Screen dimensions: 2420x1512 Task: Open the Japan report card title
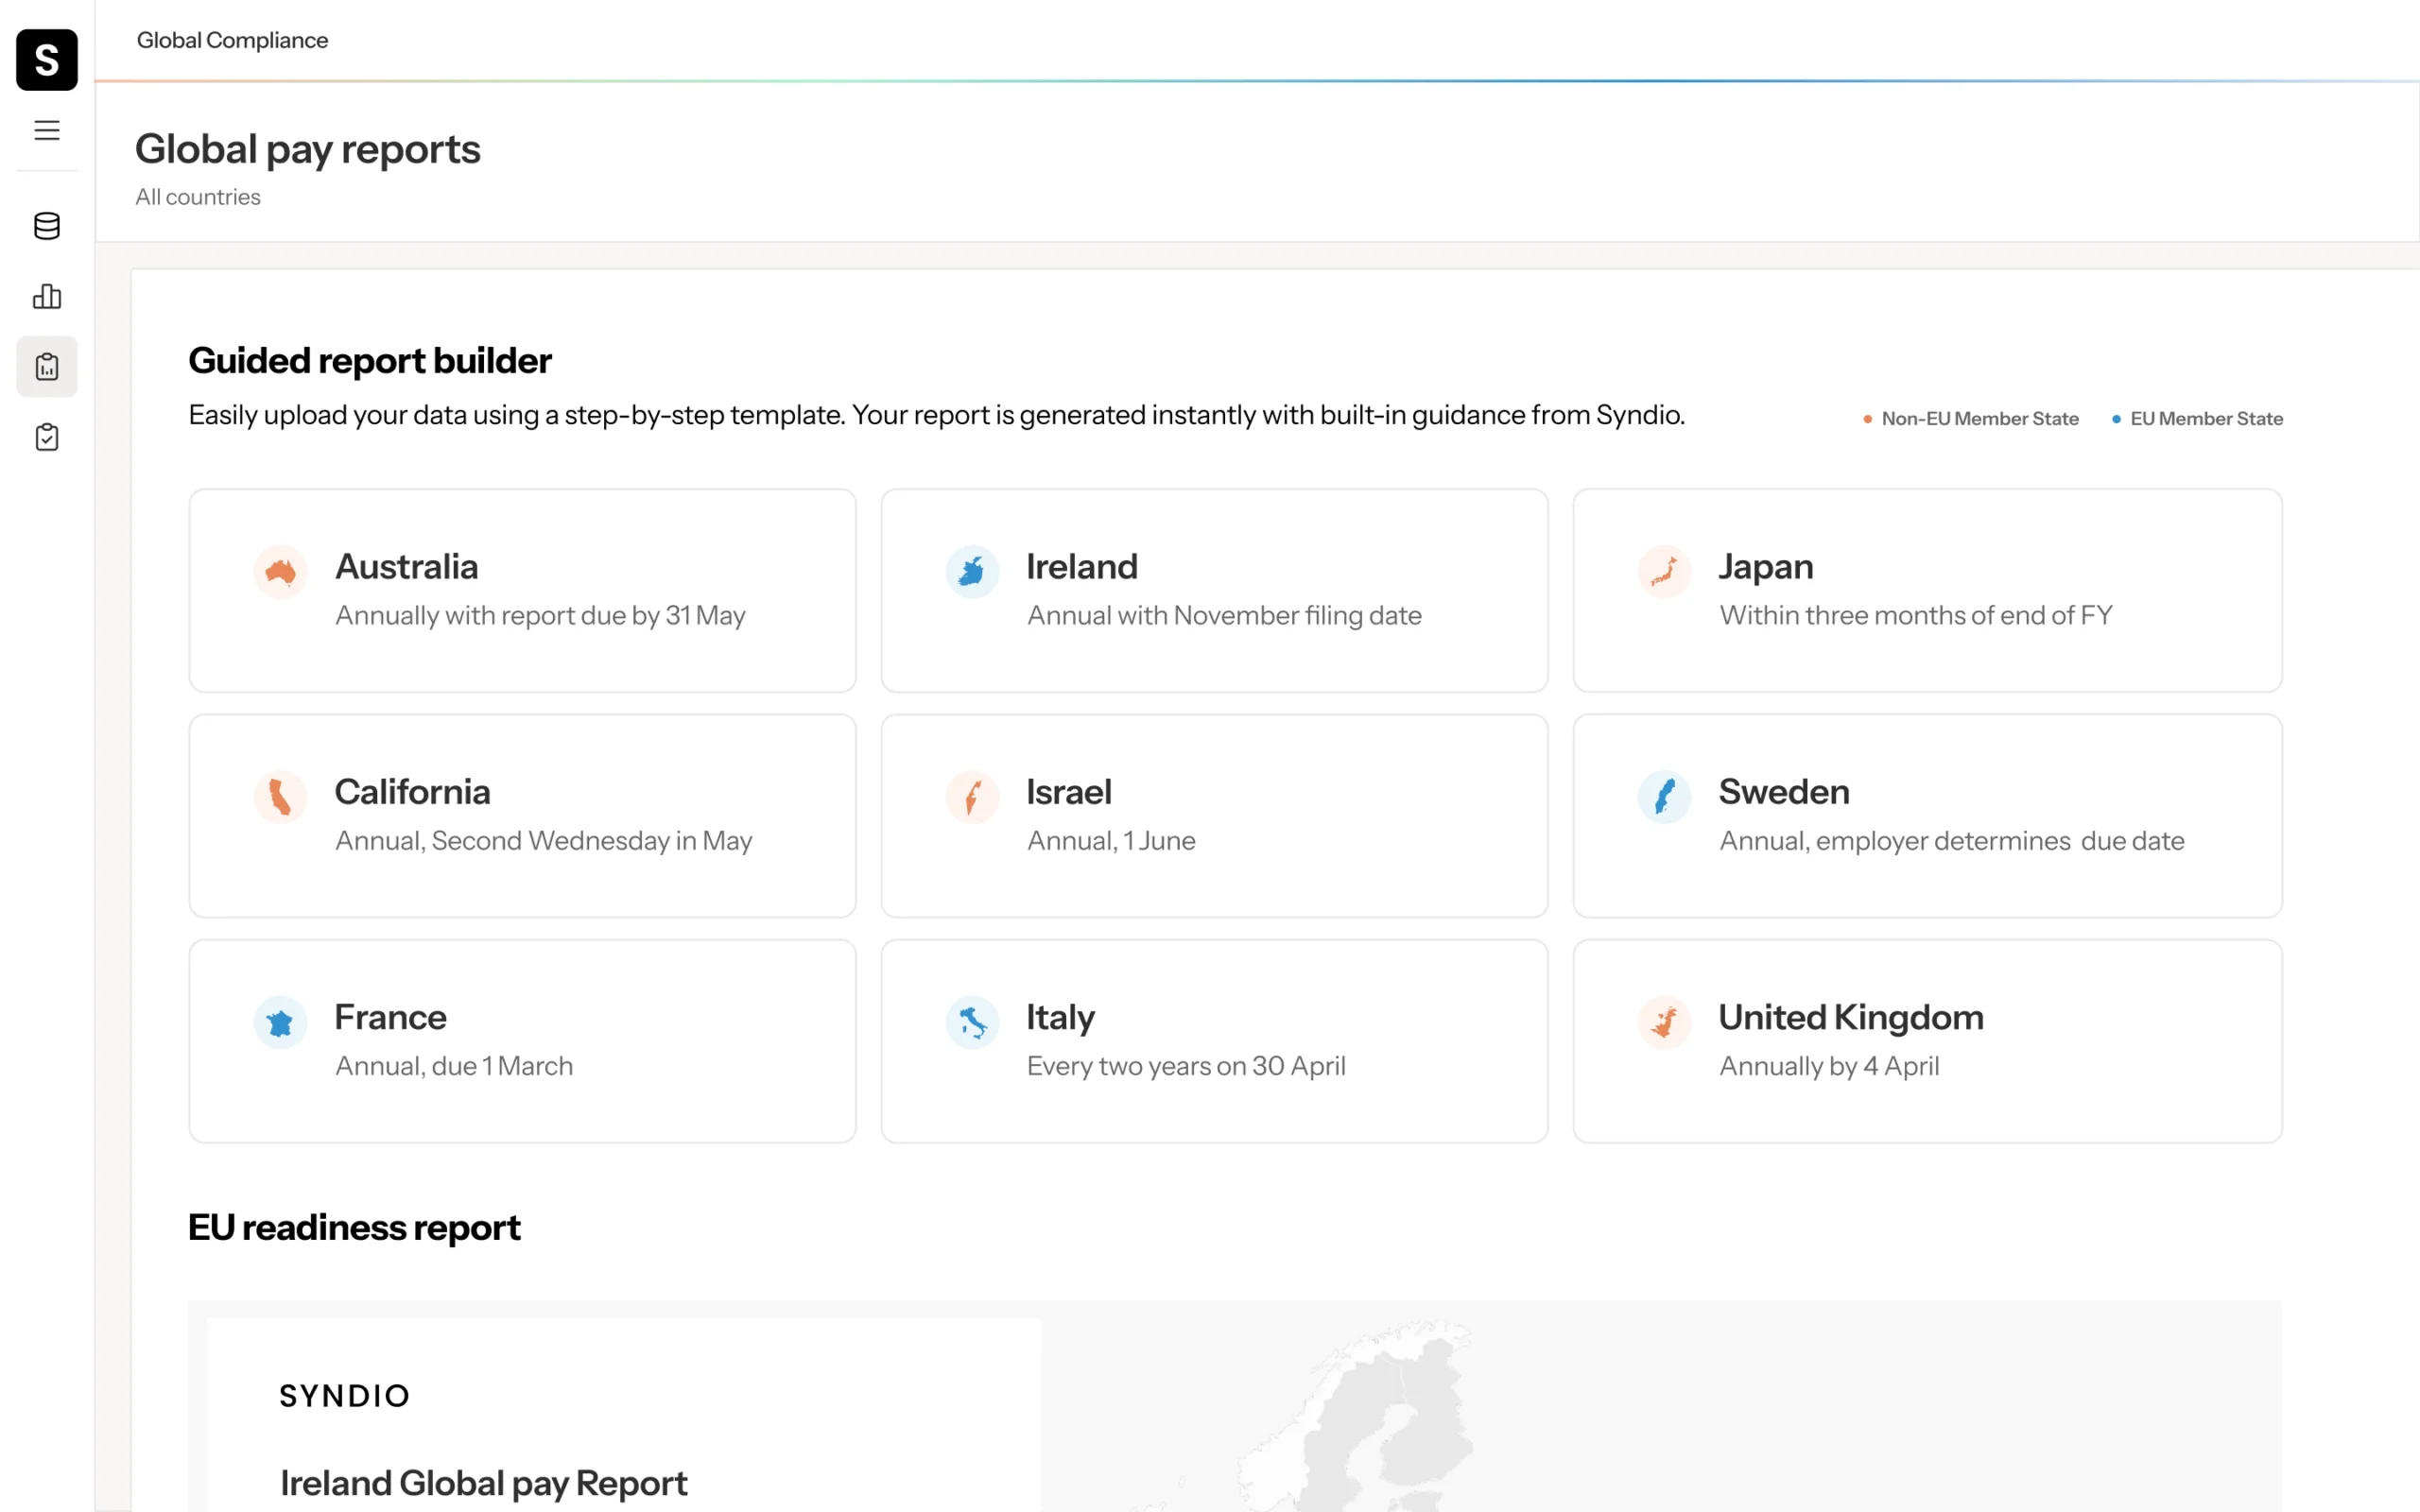pos(1766,567)
